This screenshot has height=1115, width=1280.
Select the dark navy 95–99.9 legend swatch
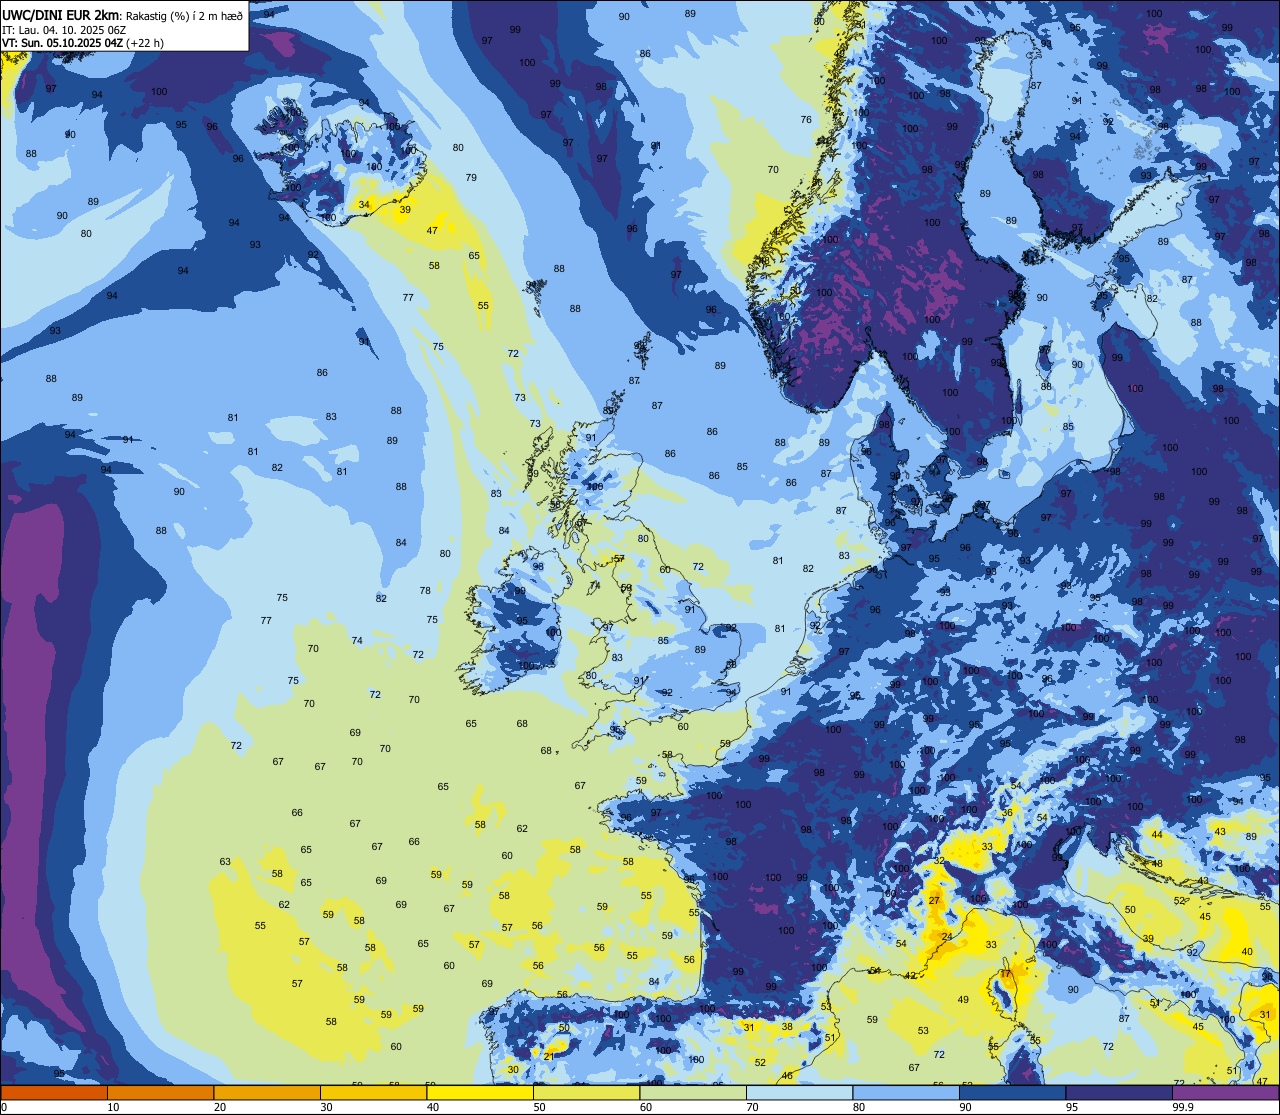tap(1119, 1092)
